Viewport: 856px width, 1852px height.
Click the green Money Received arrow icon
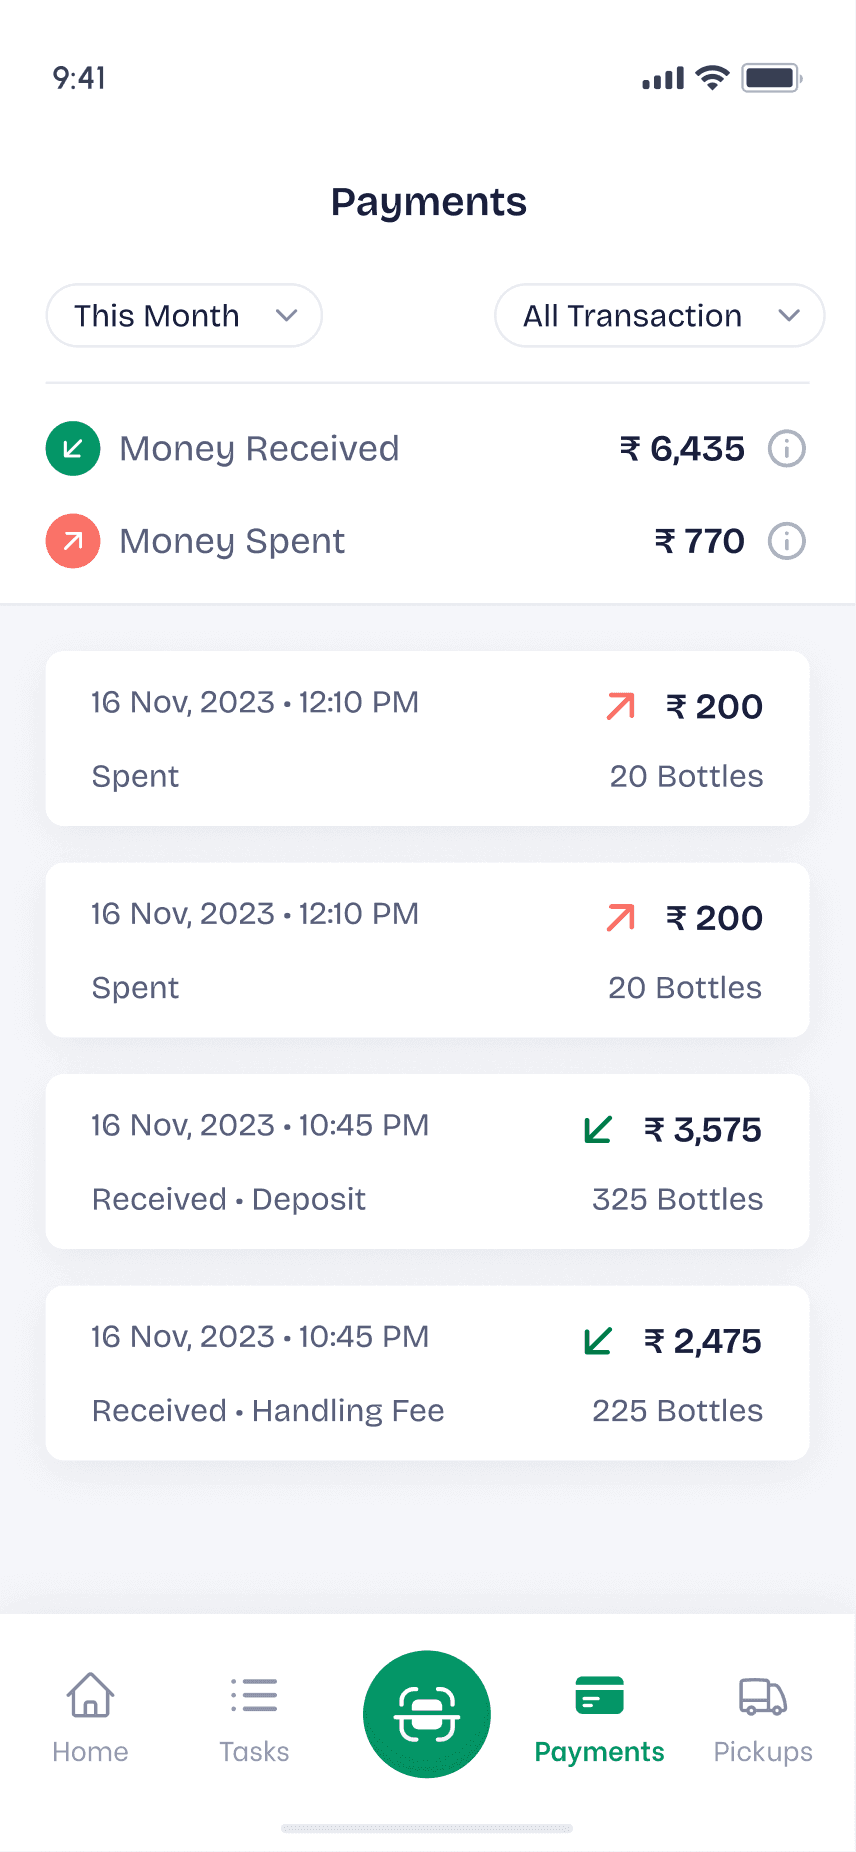[x=73, y=449]
